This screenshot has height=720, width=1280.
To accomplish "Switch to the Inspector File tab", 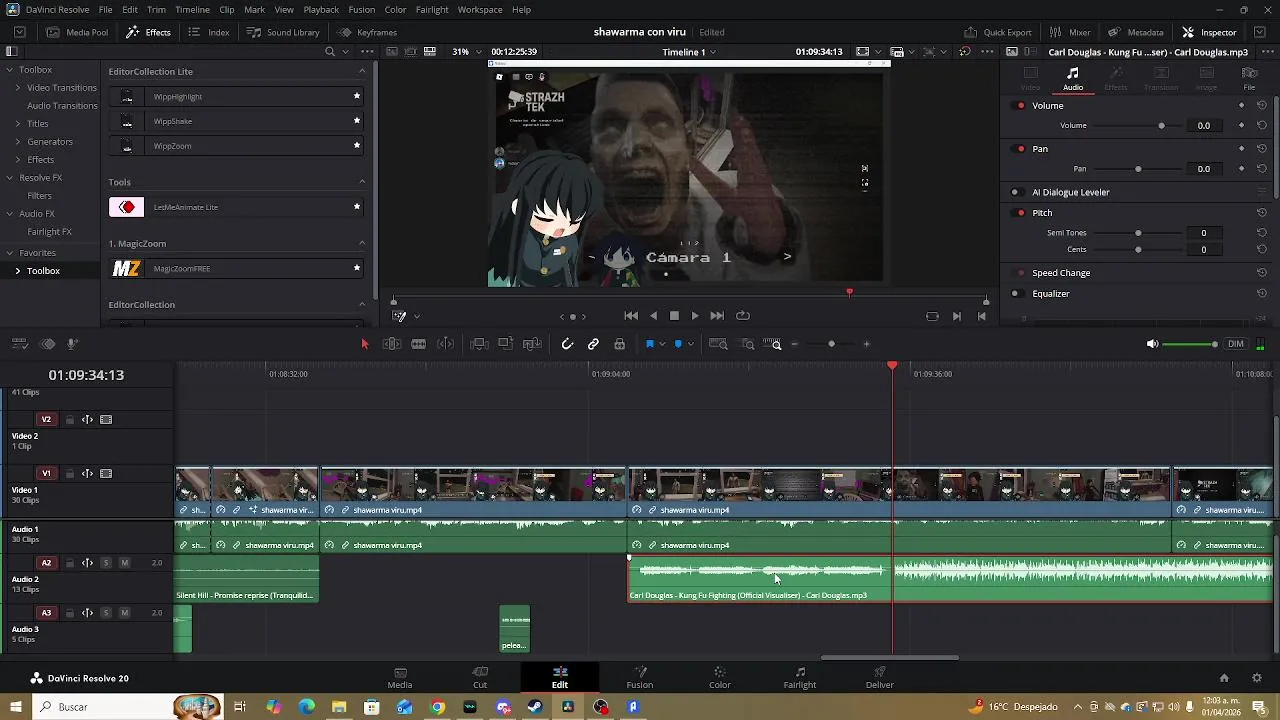I will click(1249, 78).
